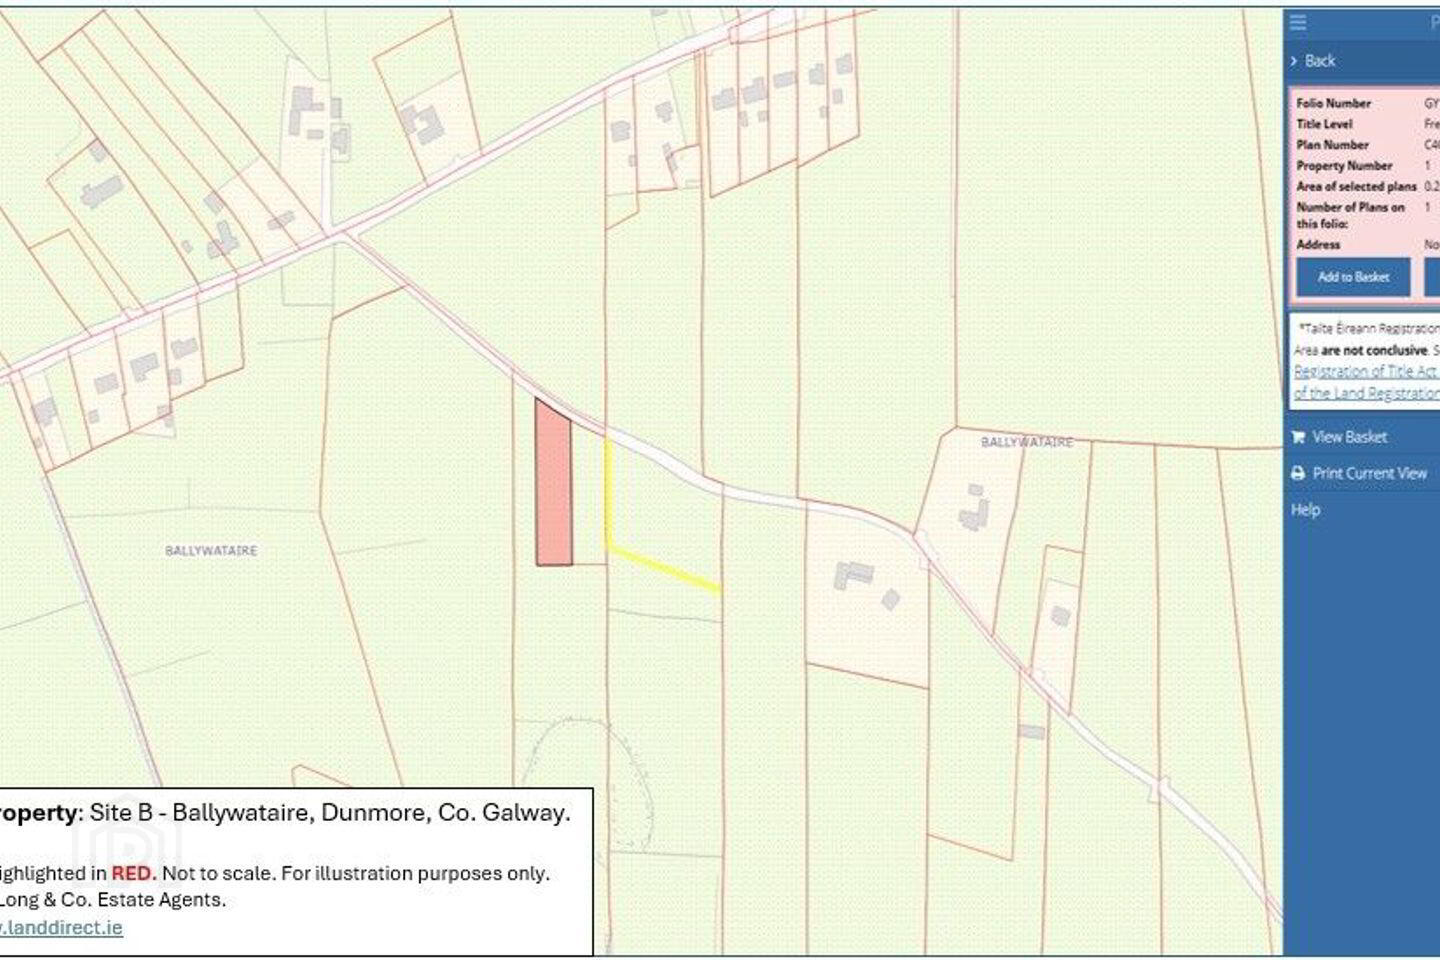Open the landdirect.ie link
This screenshot has height=960, width=1440.
point(61,927)
